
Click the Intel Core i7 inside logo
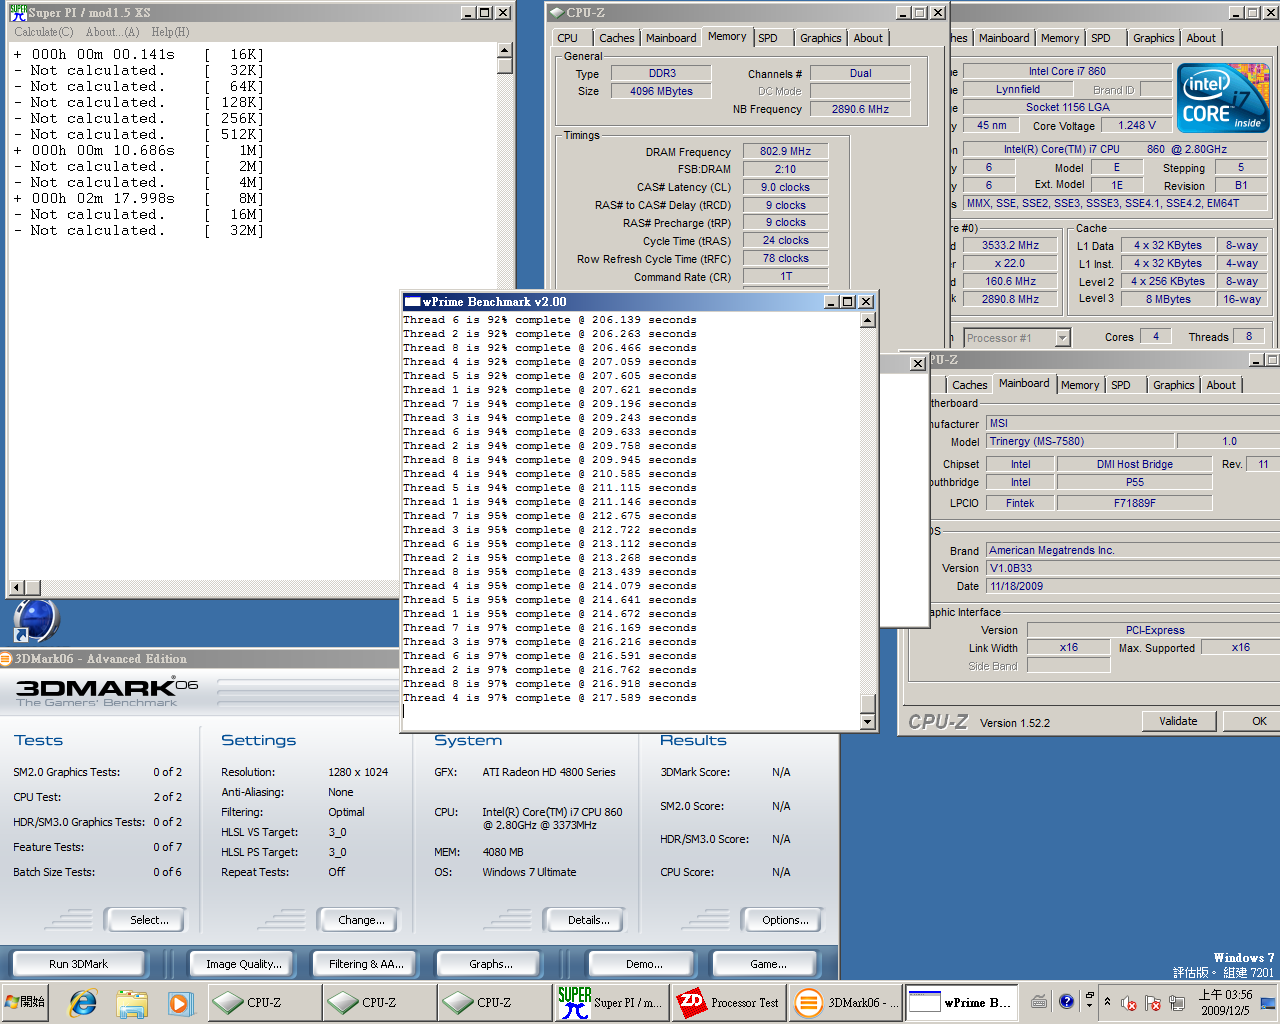tap(1222, 98)
